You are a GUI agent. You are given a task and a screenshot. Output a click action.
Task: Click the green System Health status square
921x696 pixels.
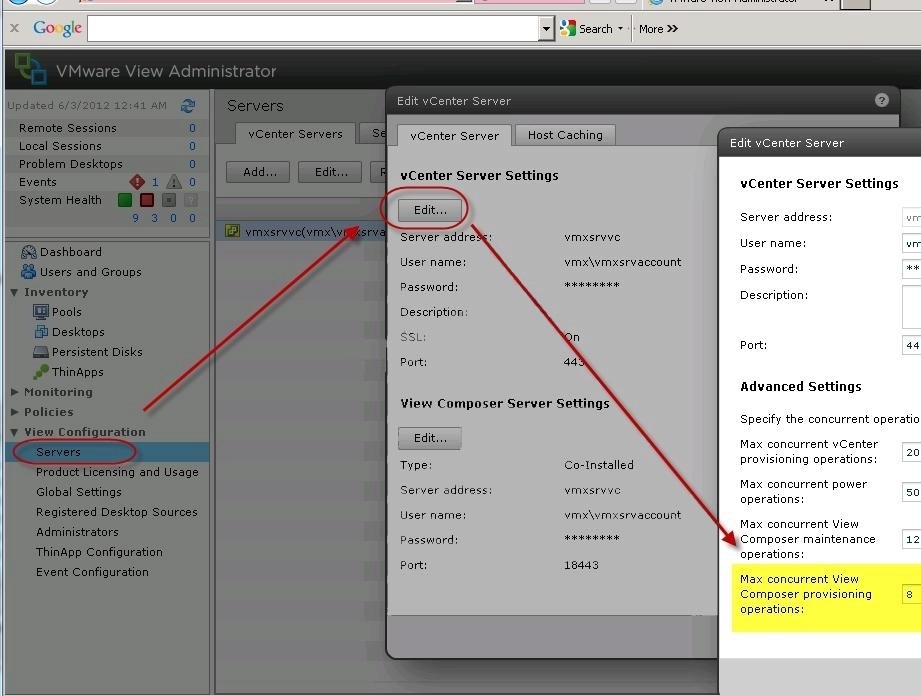(125, 200)
